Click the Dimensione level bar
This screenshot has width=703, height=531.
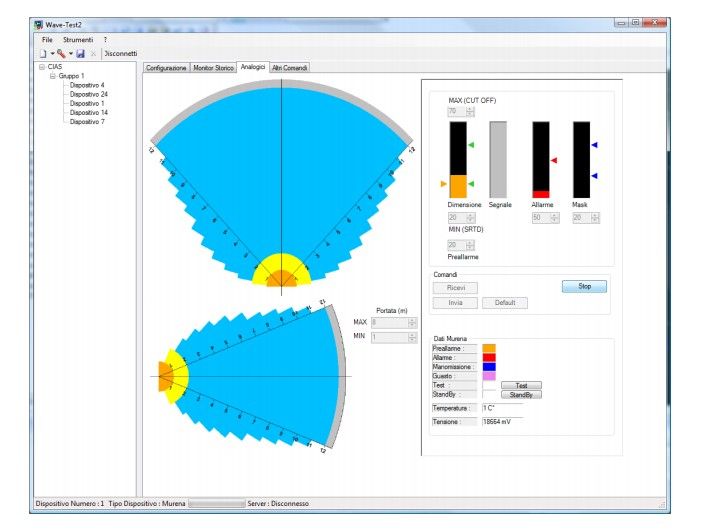[458, 160]
